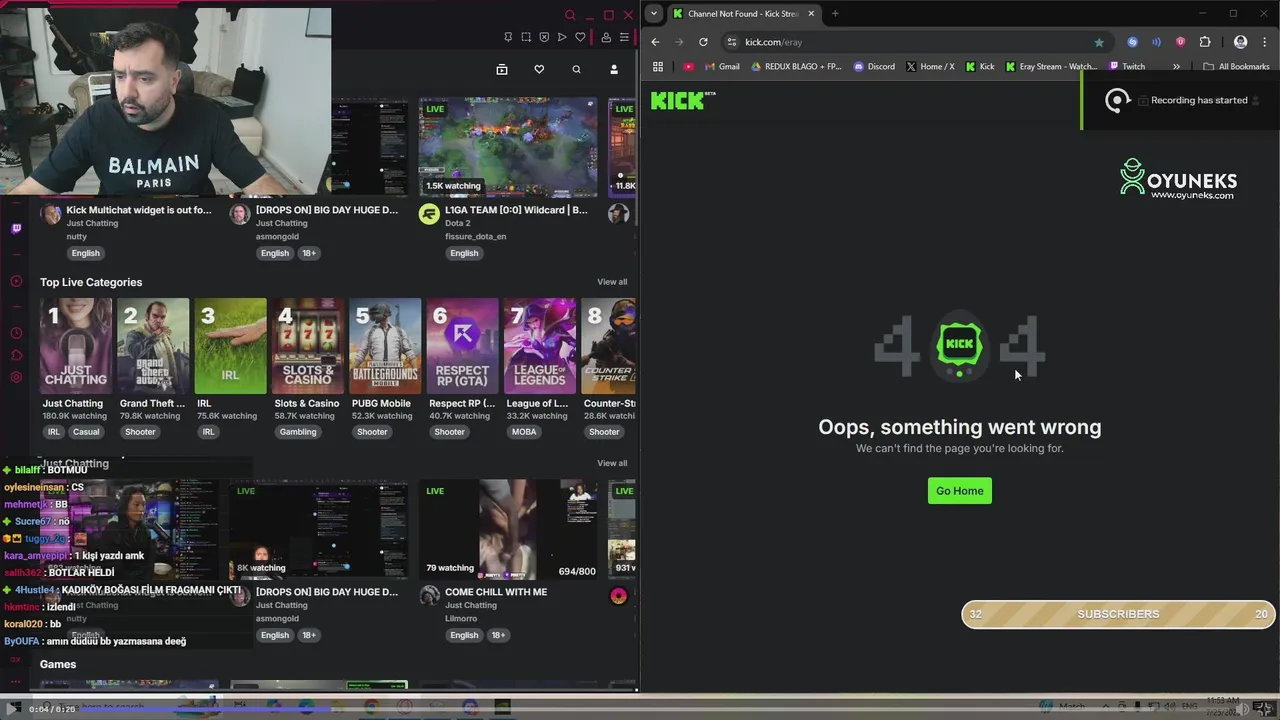
Task: Open Discord bookmark
Action: tap(874, 67)
